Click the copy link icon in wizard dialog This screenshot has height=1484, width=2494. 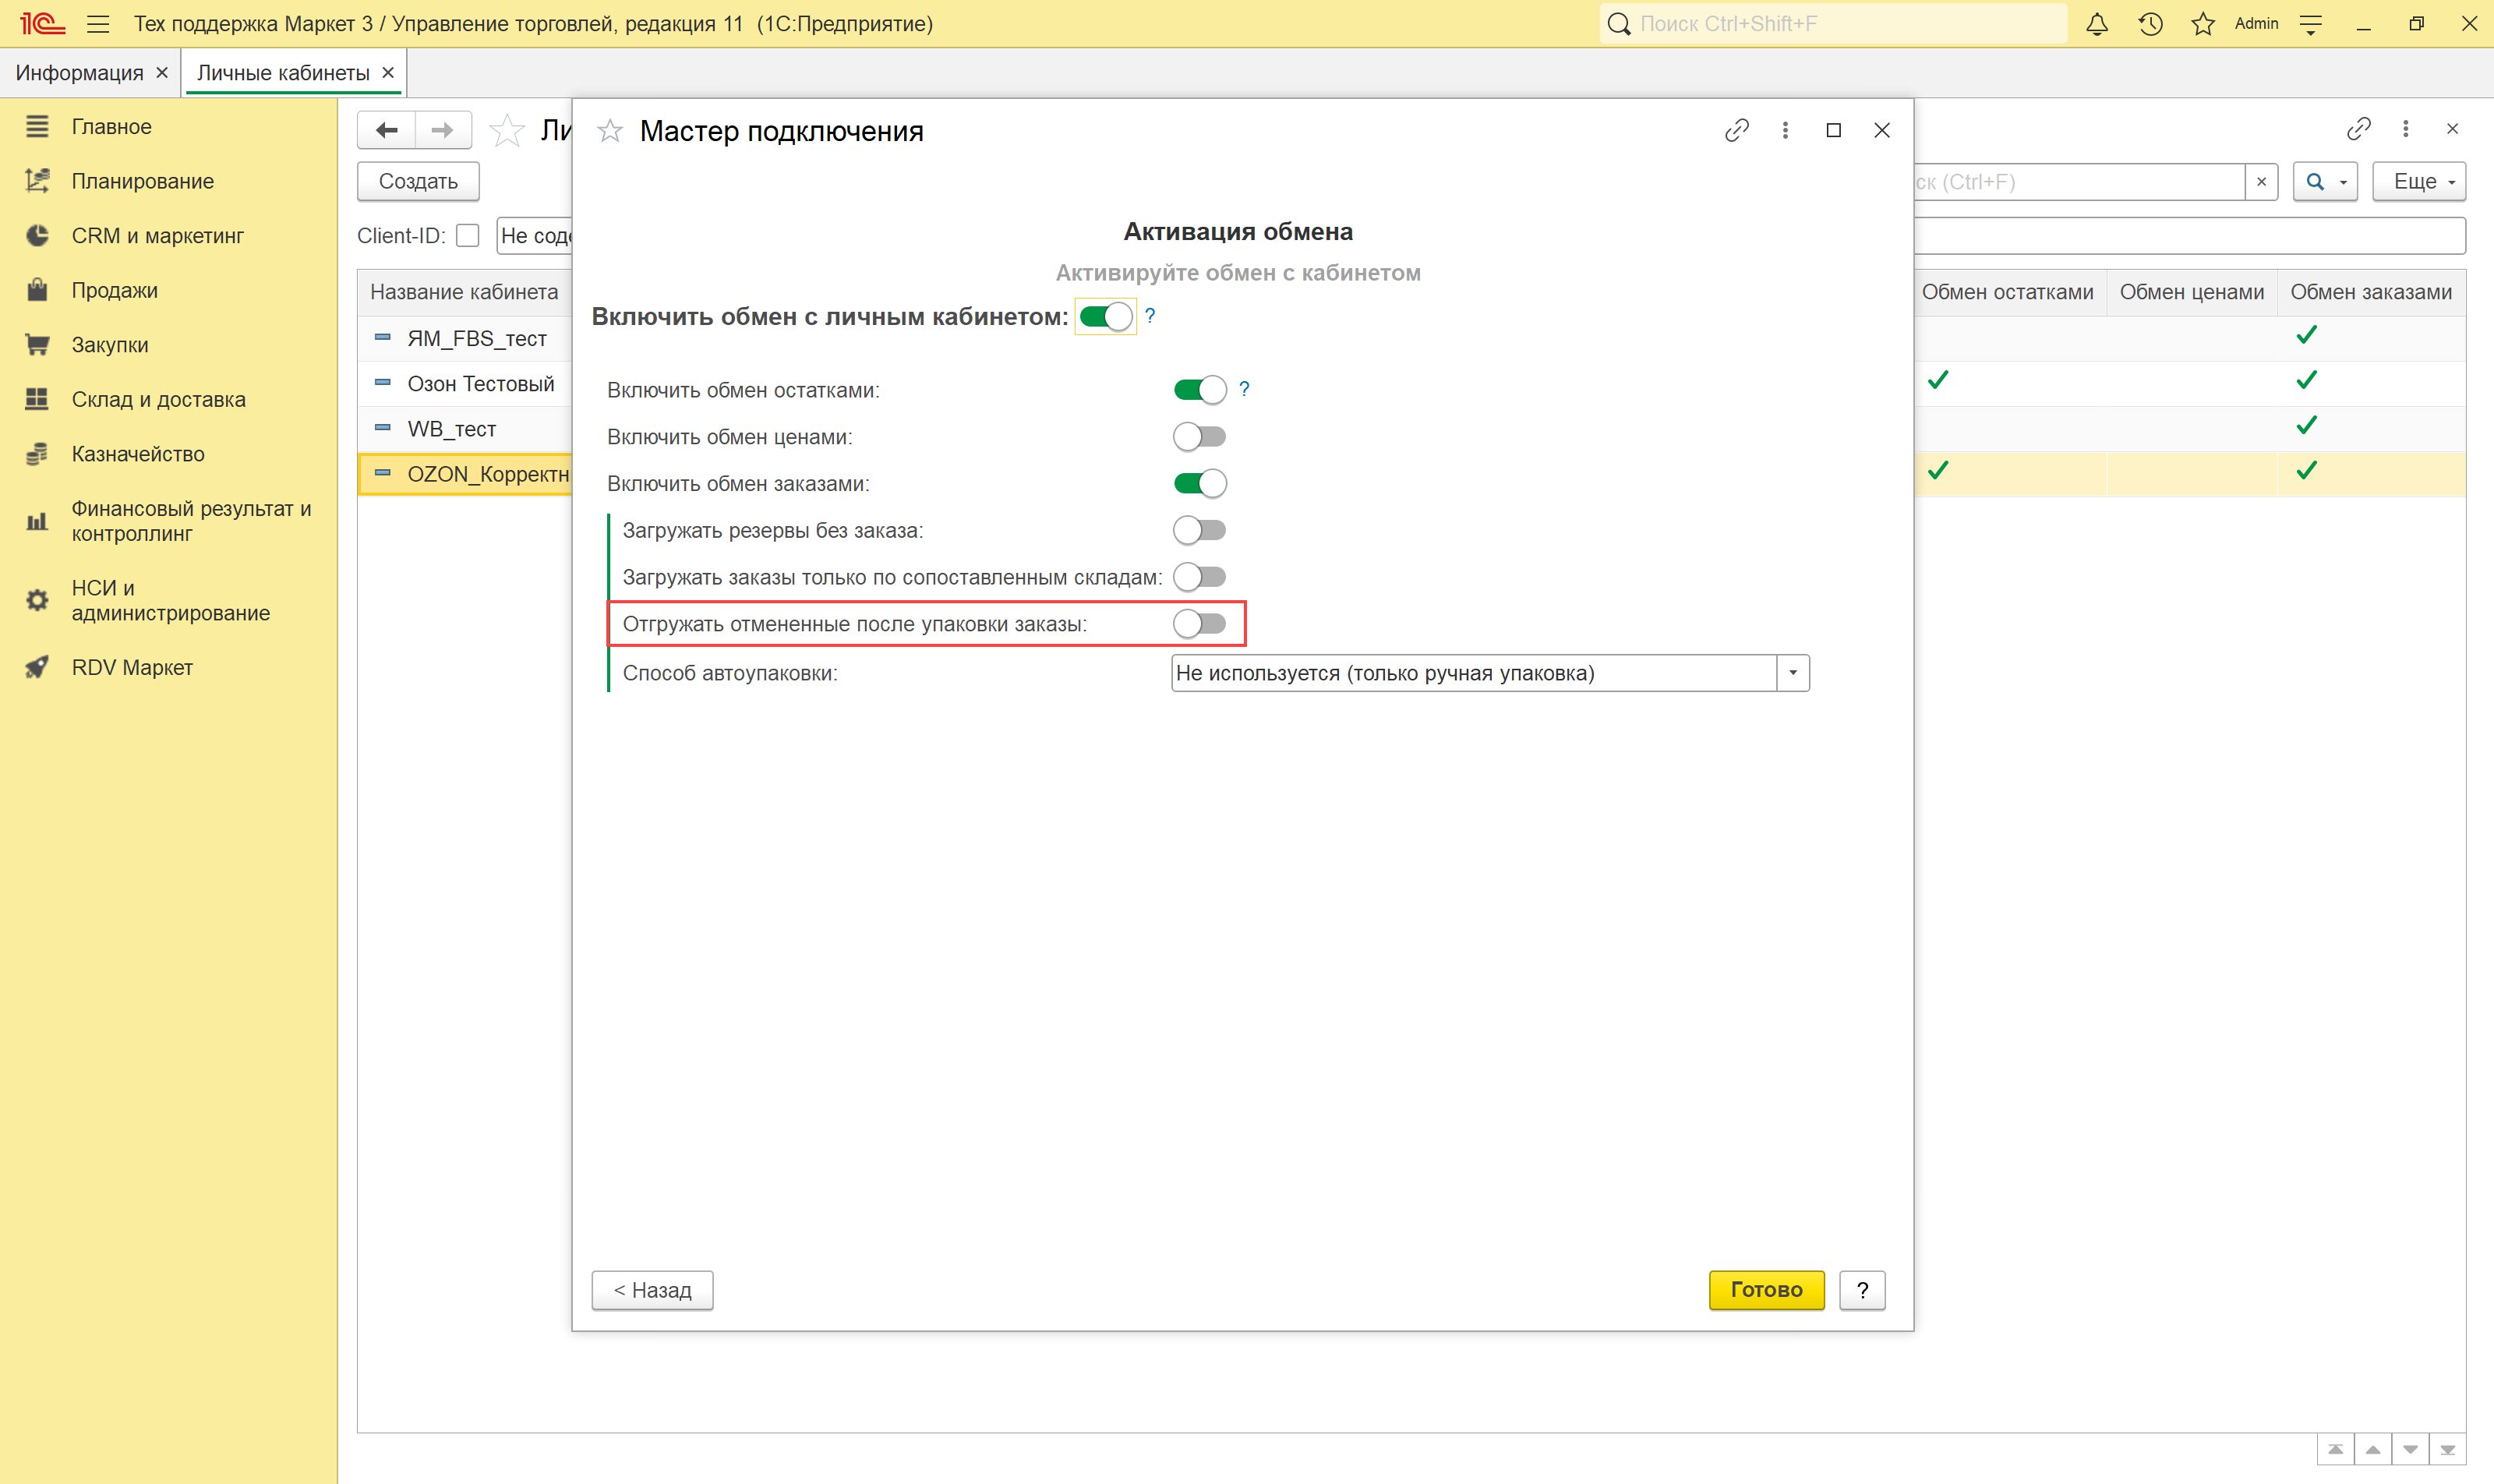[x=1736, y=131]
